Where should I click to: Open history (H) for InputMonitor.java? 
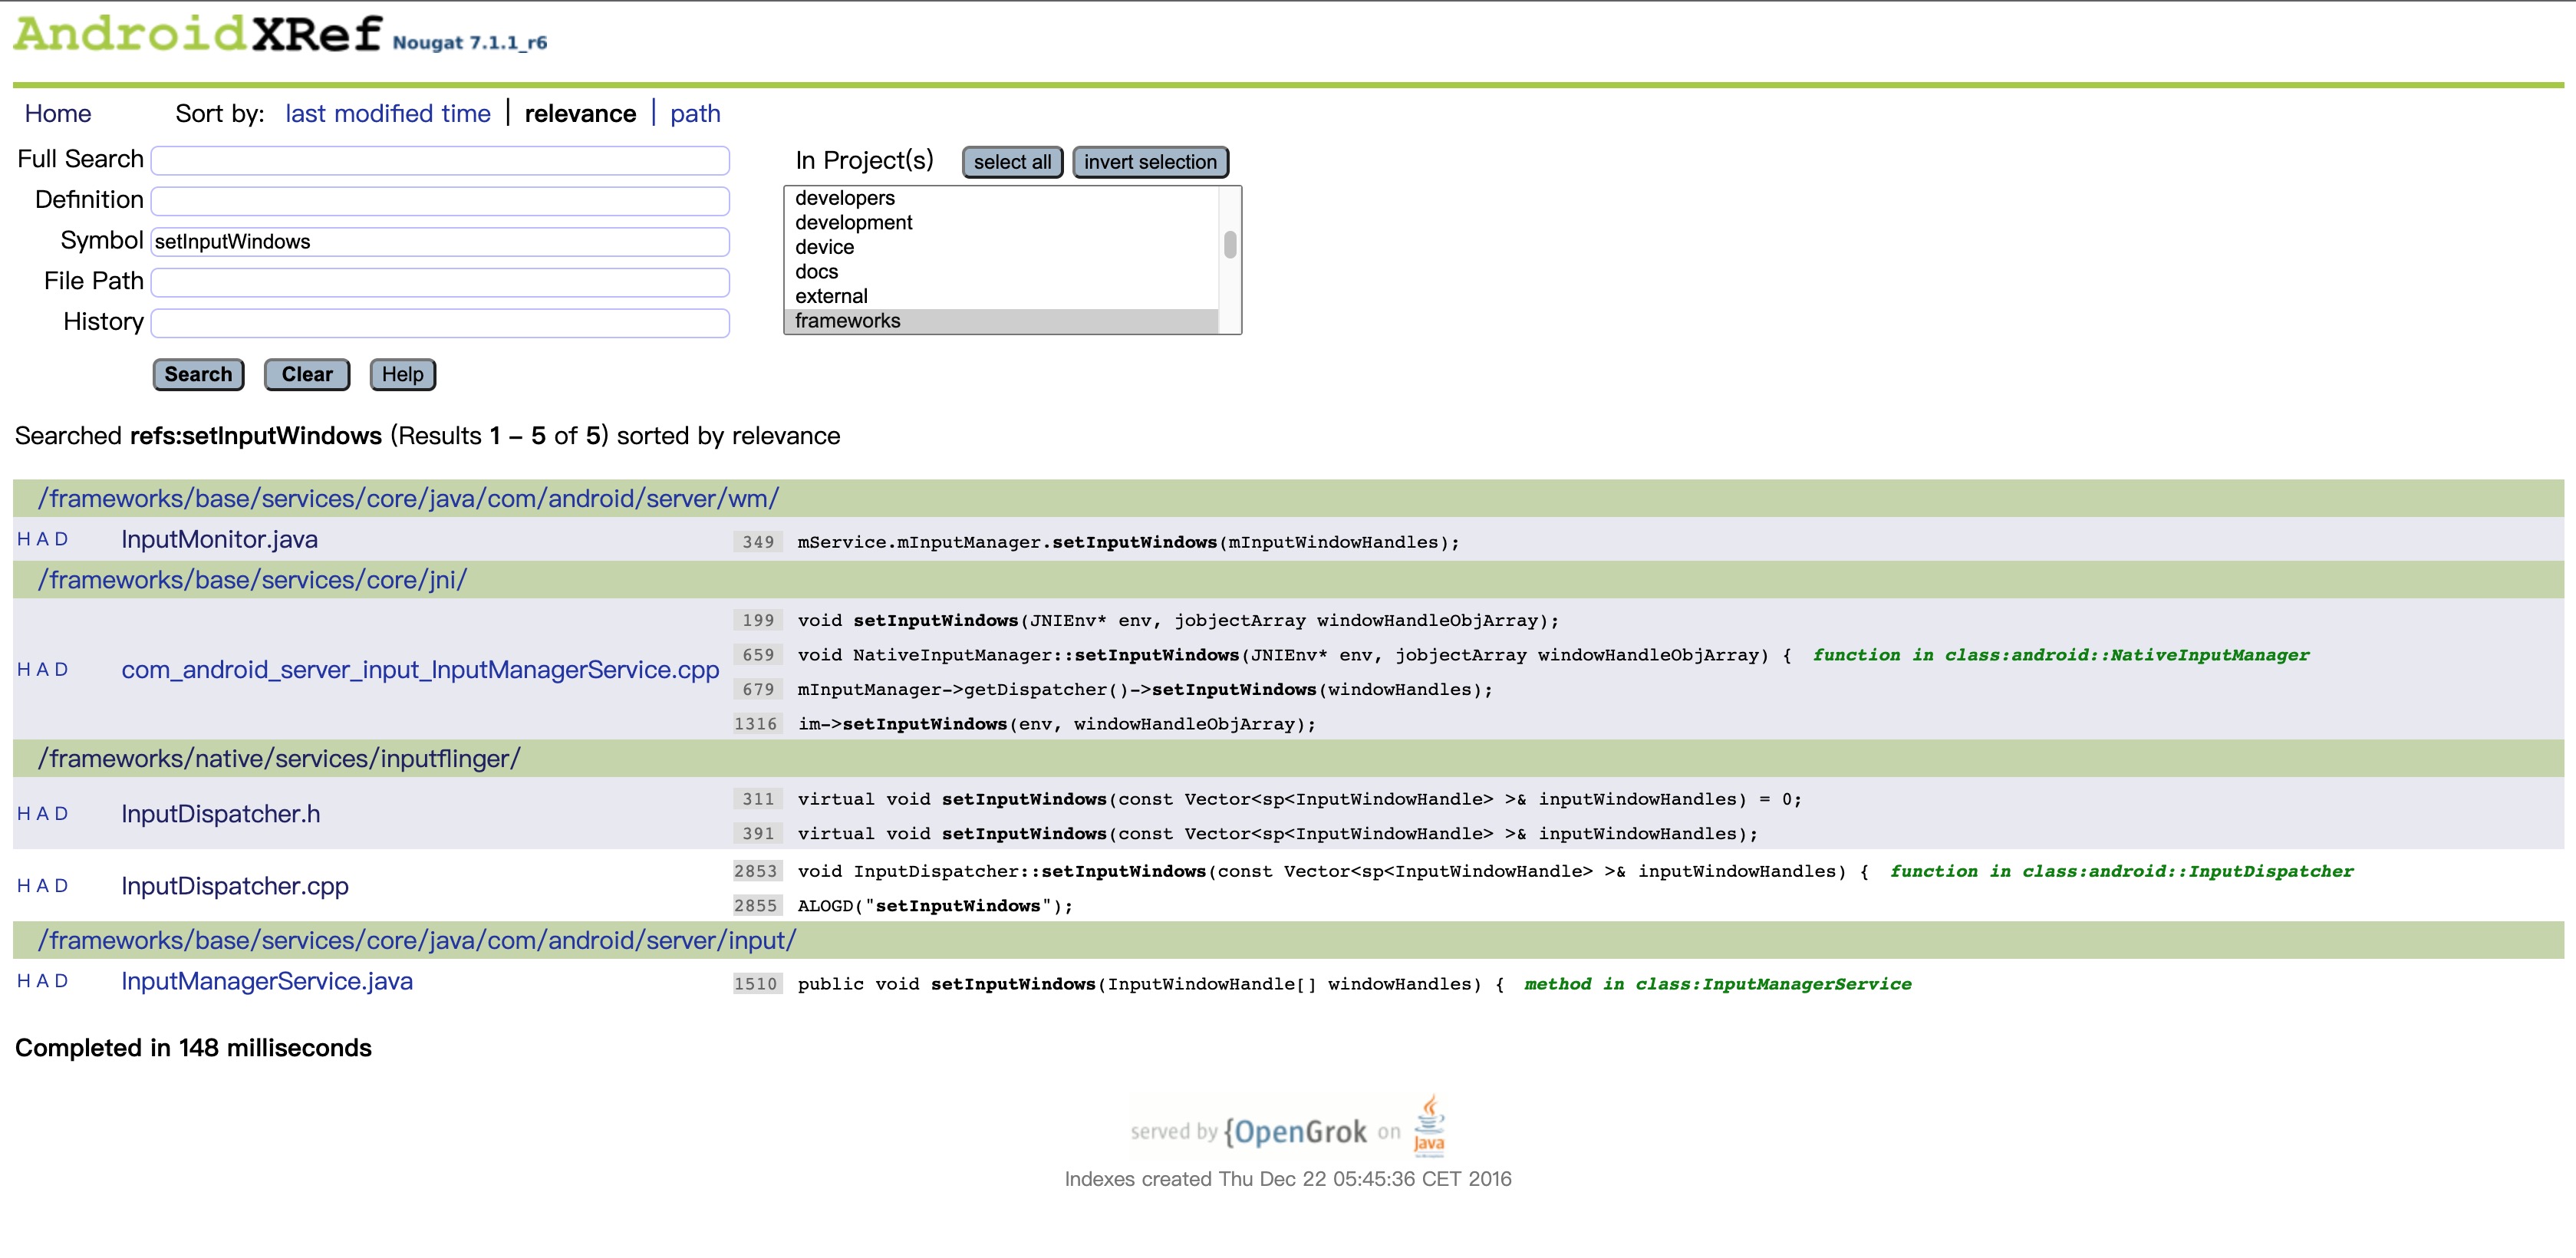coord(23,539)
